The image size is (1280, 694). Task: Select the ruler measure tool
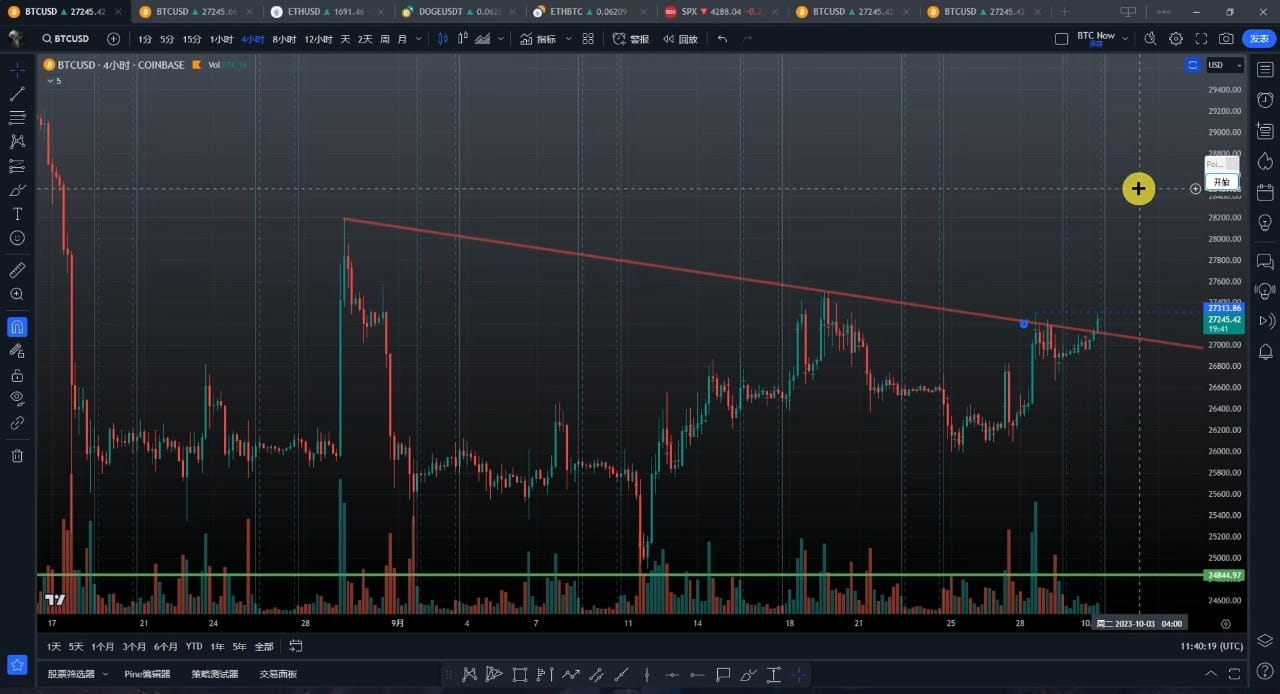[x=17, y=270]
